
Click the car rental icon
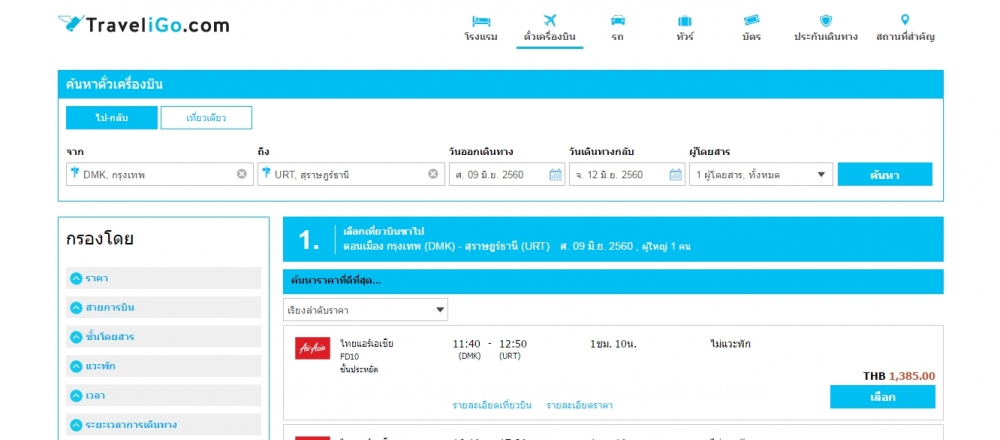618,20
